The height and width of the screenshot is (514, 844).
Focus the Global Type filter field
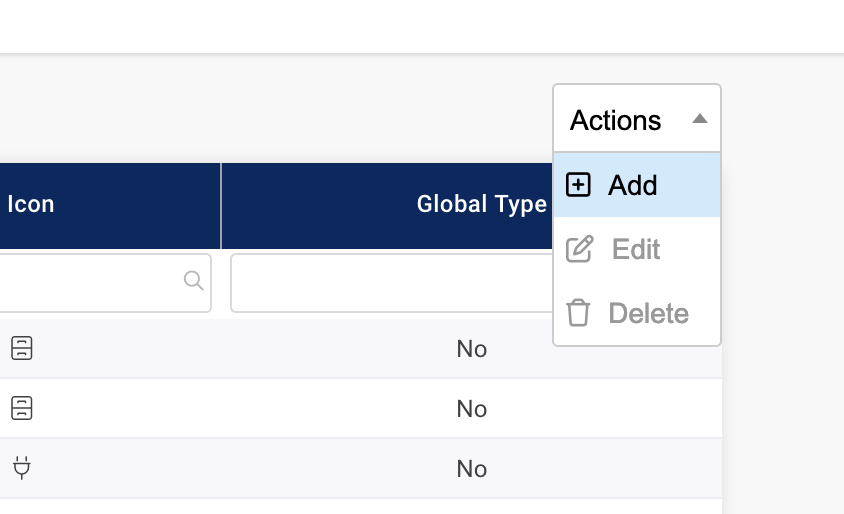(x=390, y=283)
